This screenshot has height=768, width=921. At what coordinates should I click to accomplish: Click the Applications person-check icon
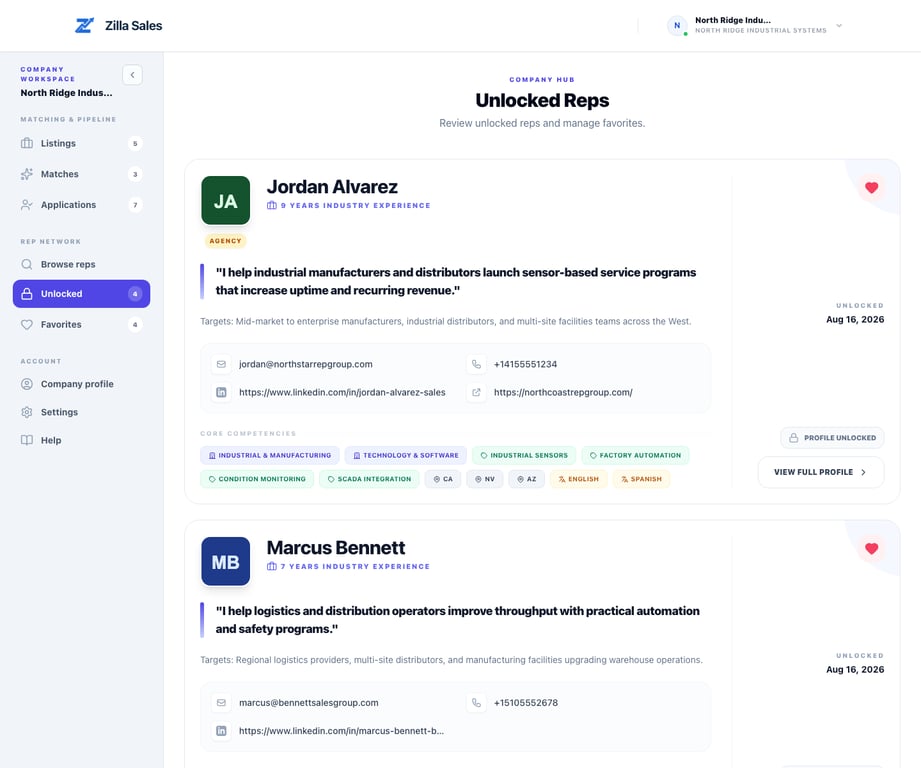pos(27,204)
